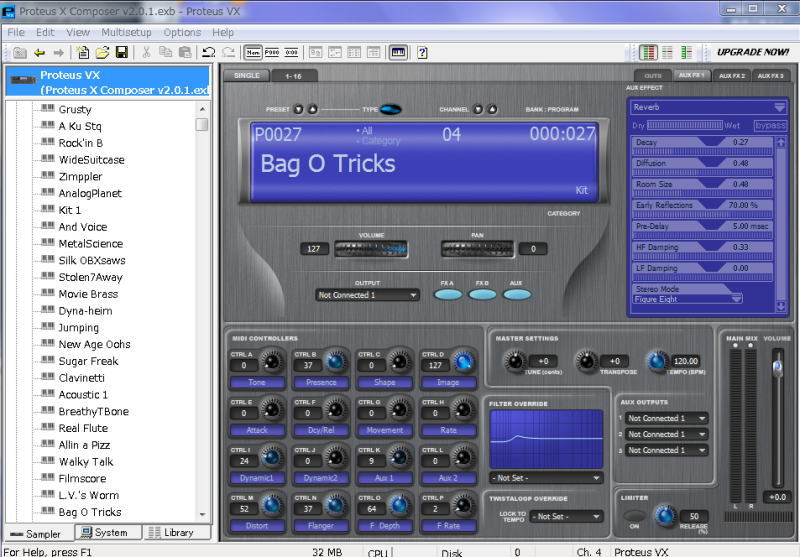Screen dimensions: 800x557
Task: Click the Undo arrow icon
Action: coord(208,52)
